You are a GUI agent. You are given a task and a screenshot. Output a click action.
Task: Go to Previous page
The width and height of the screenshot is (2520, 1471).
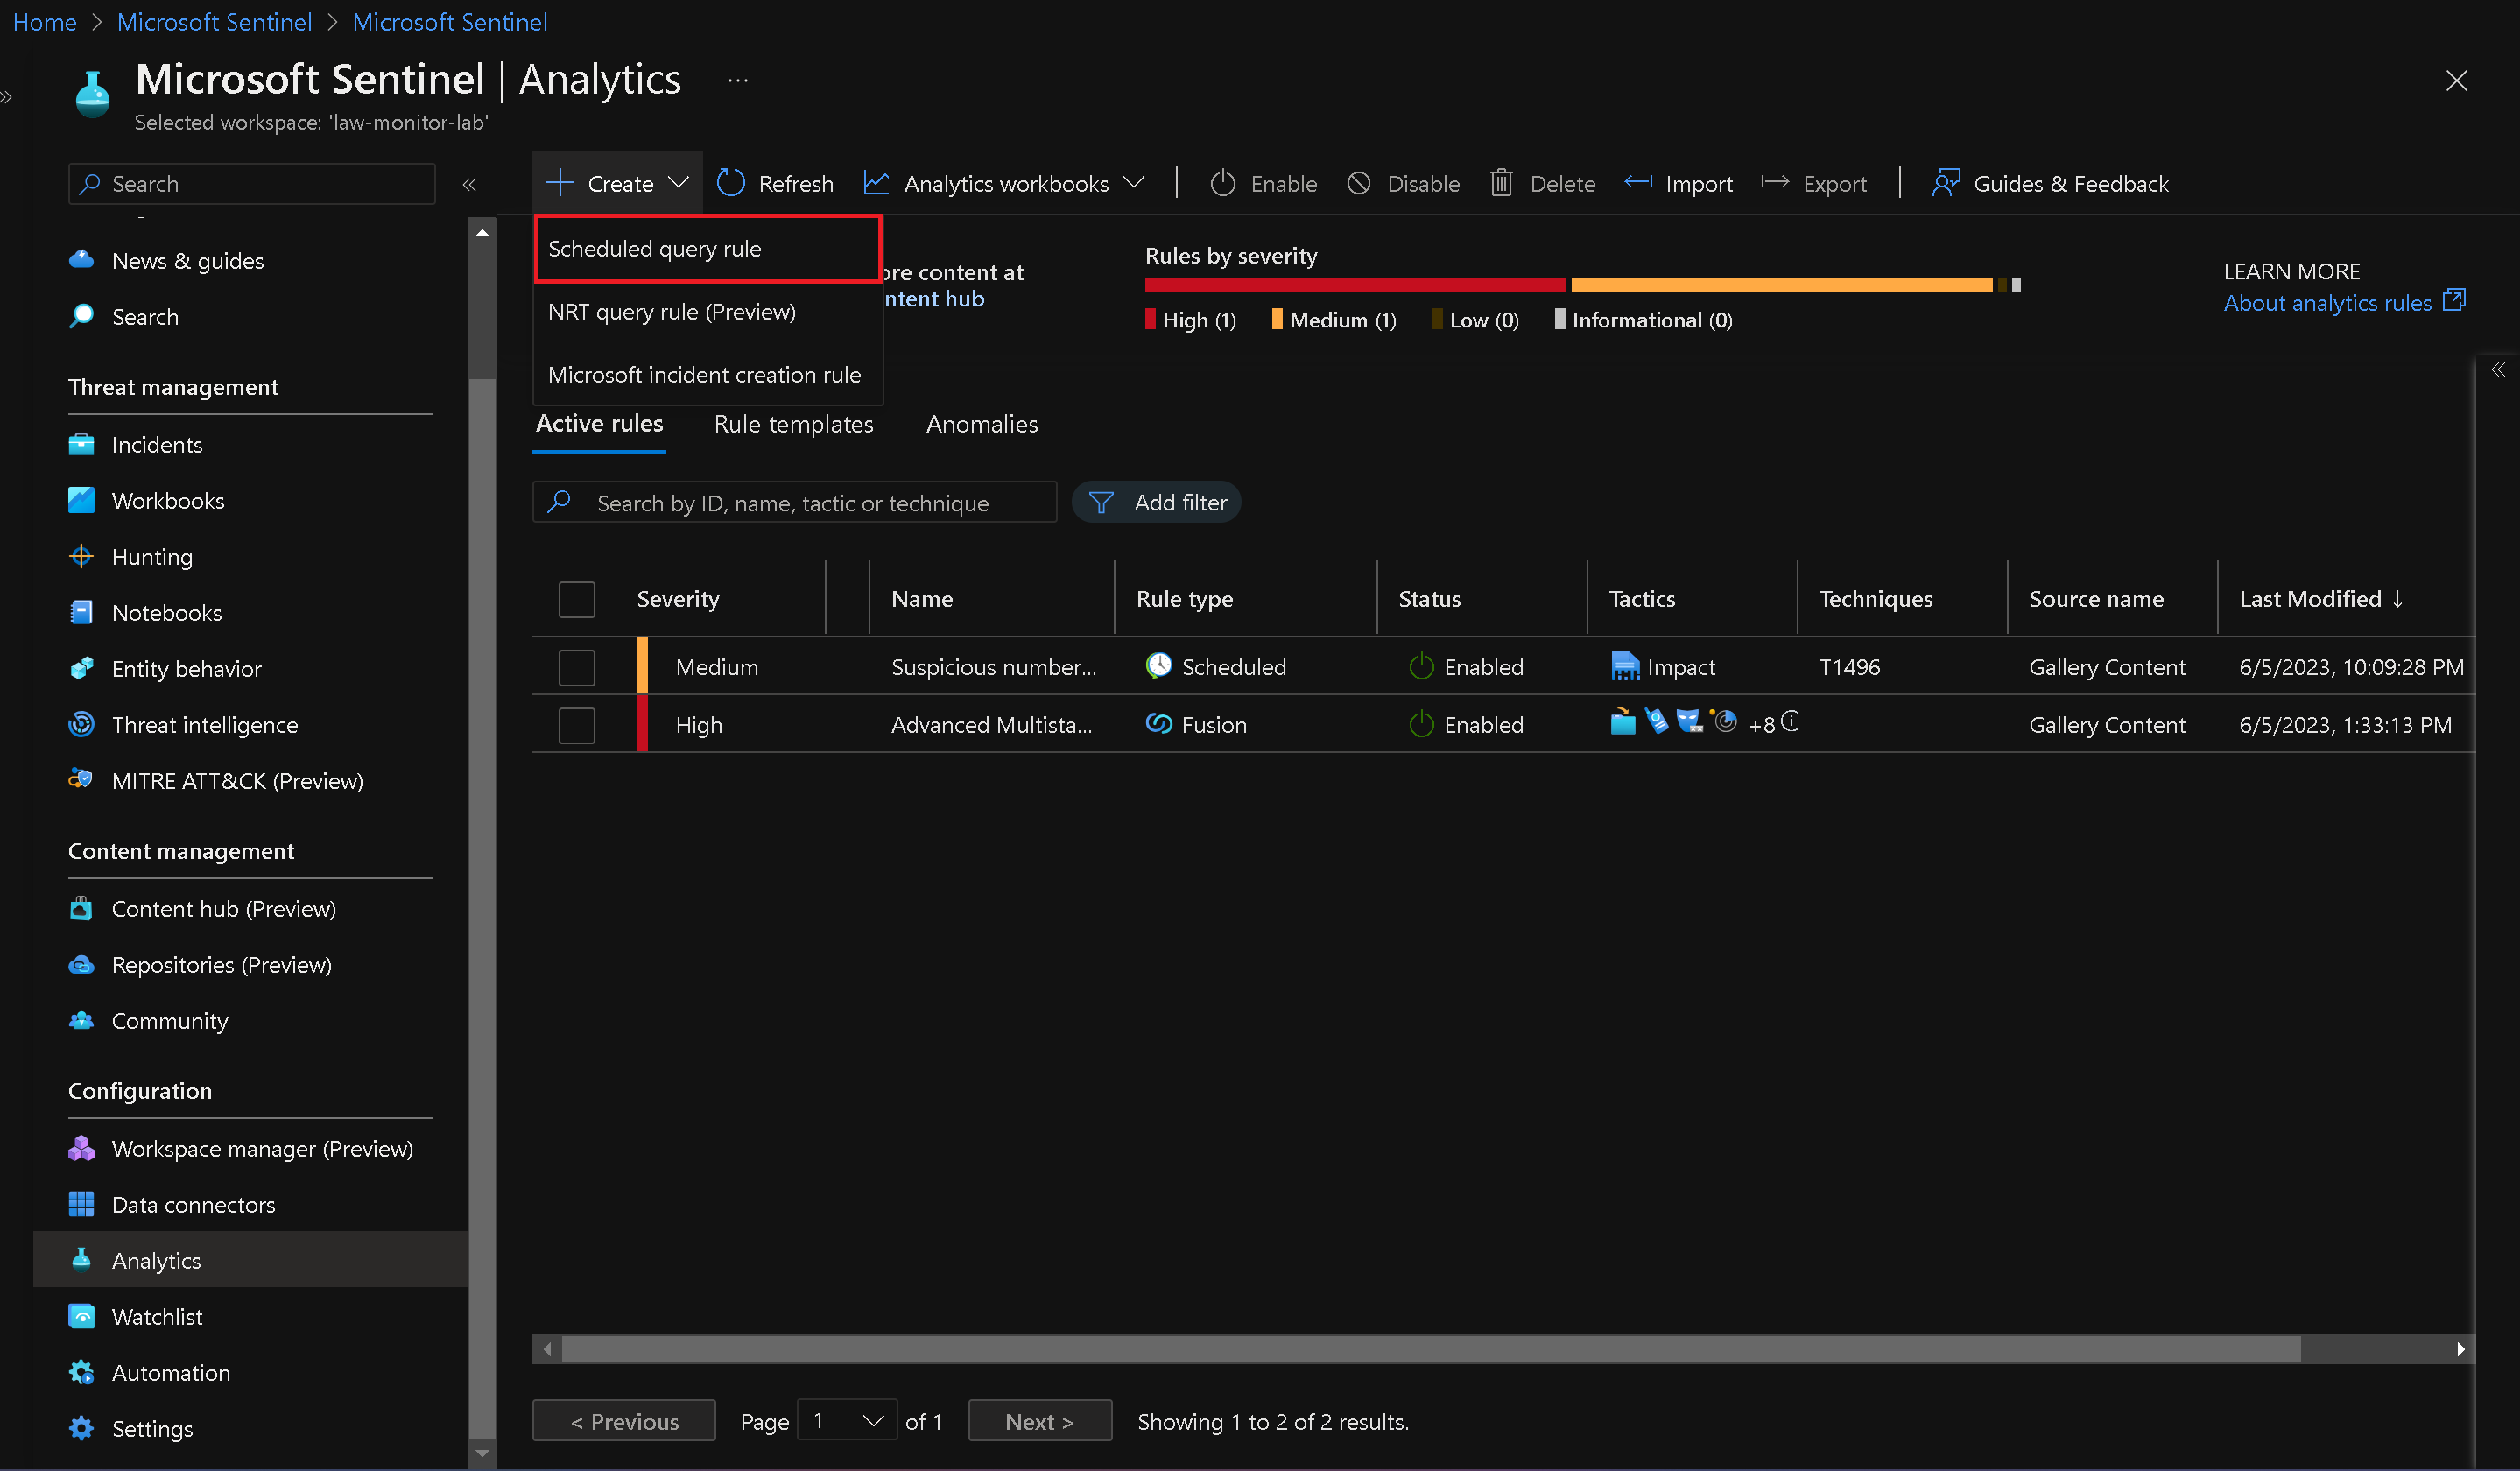click(x=624, y=1420)
